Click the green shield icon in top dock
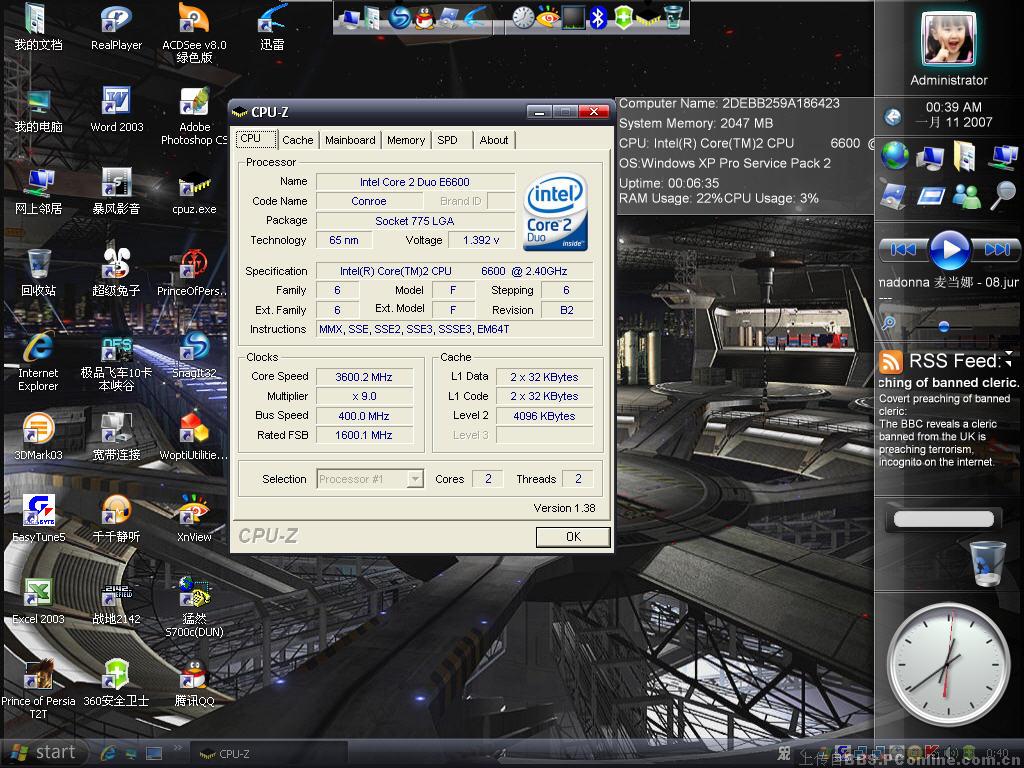 624,18
